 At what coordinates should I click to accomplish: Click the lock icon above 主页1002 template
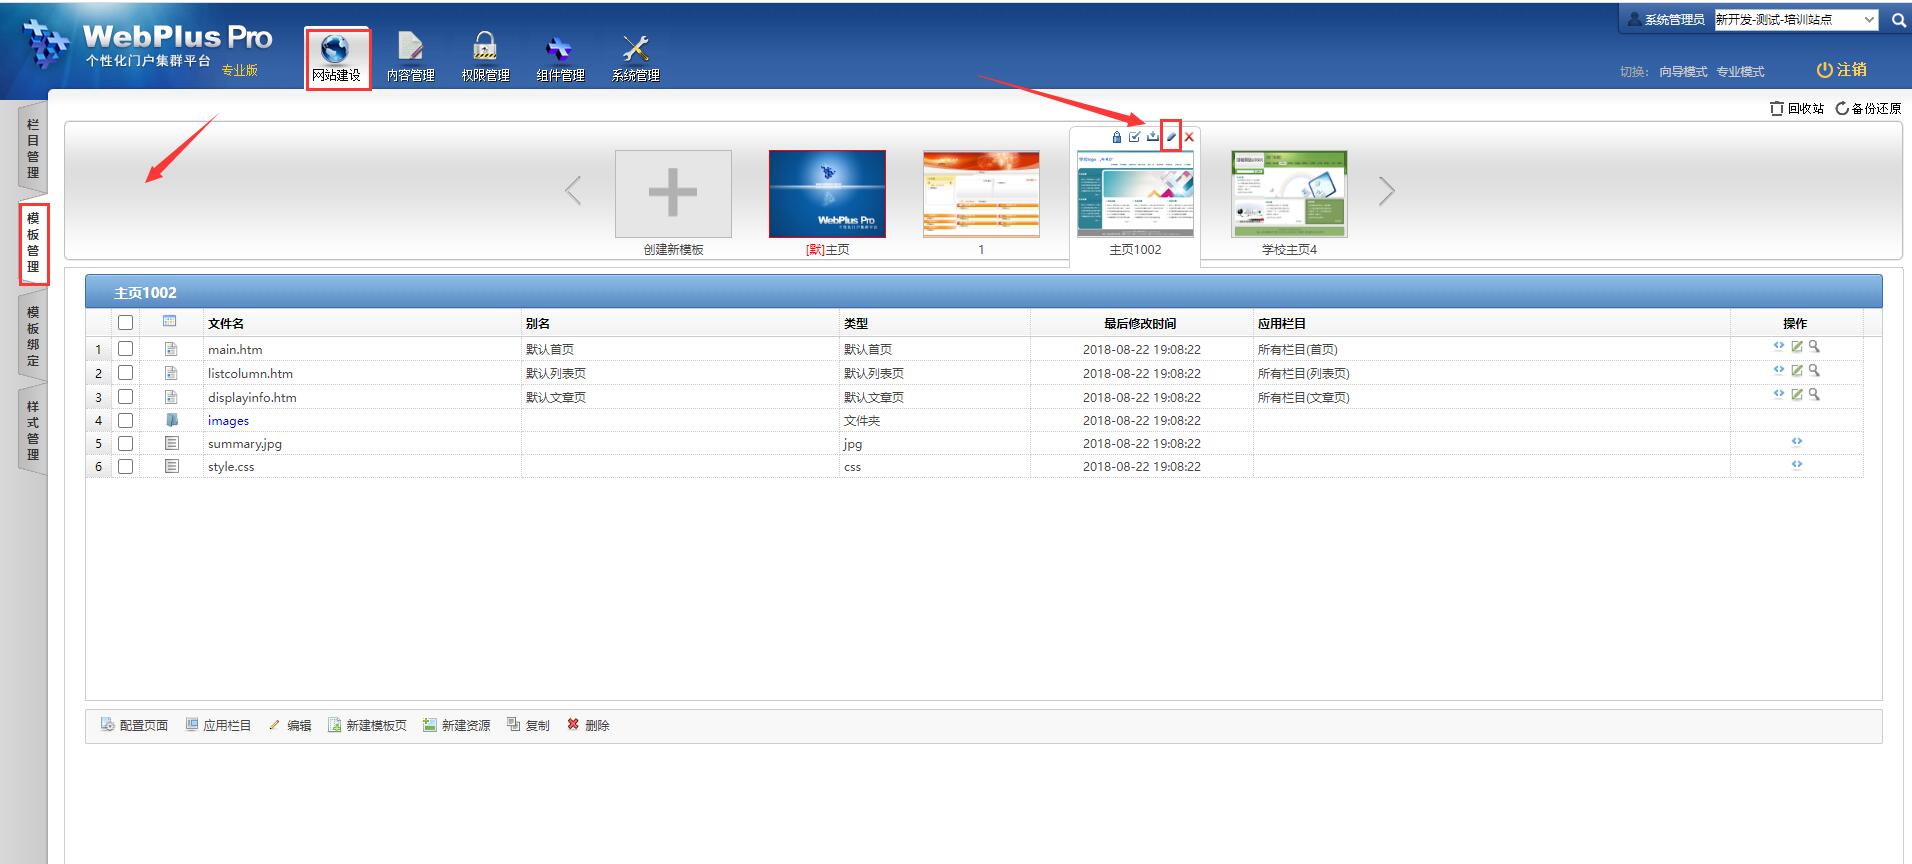pyautogui.click(x=1117, y=137)
